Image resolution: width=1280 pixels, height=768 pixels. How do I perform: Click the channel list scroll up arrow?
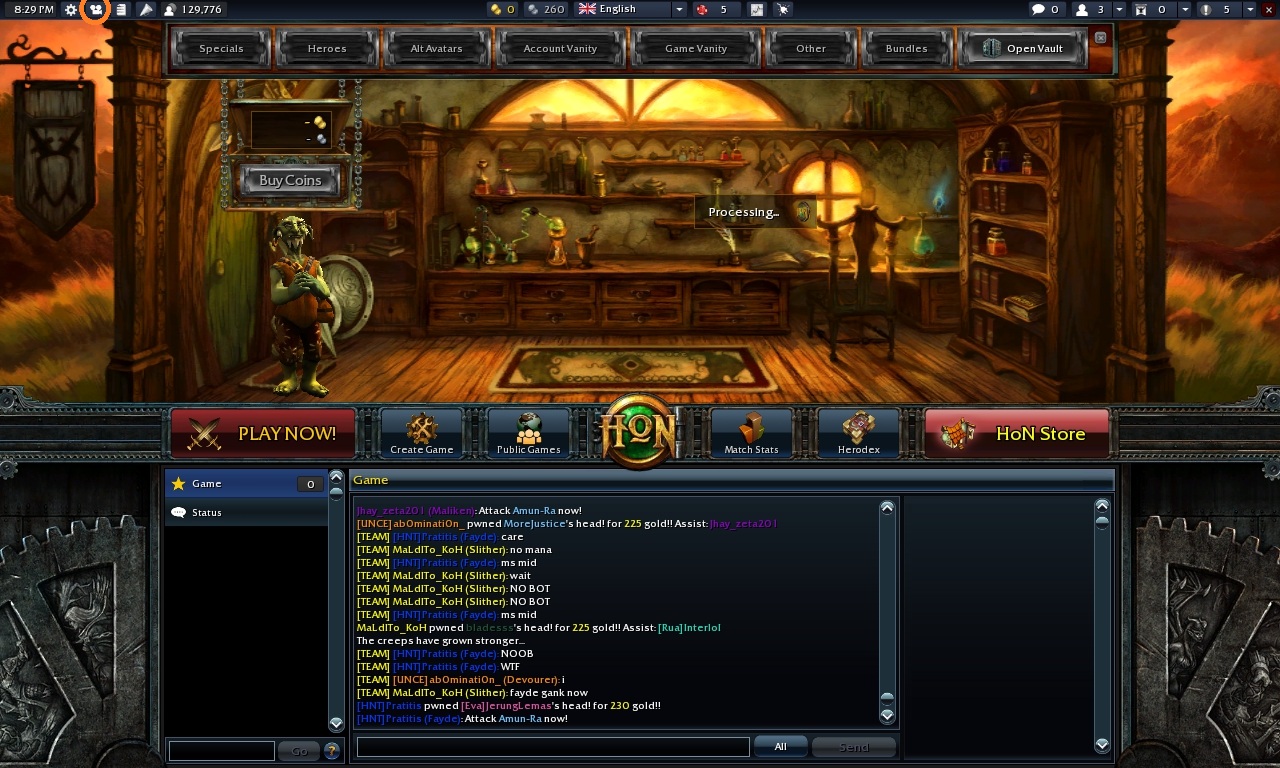[336, 478]
